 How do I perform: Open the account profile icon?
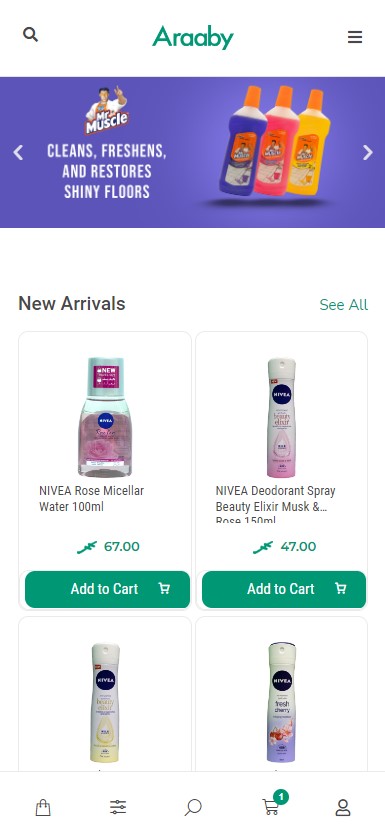click(343, 808)
